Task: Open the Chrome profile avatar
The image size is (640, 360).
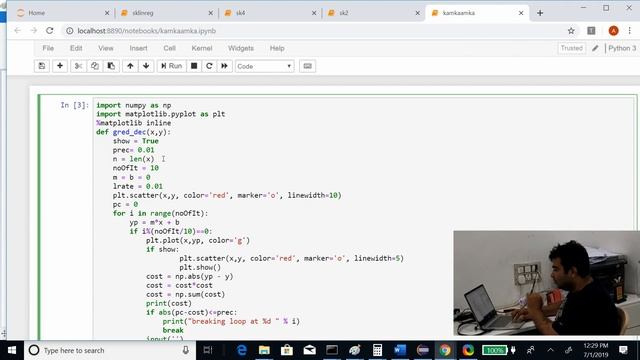Action: pos(613,31)
